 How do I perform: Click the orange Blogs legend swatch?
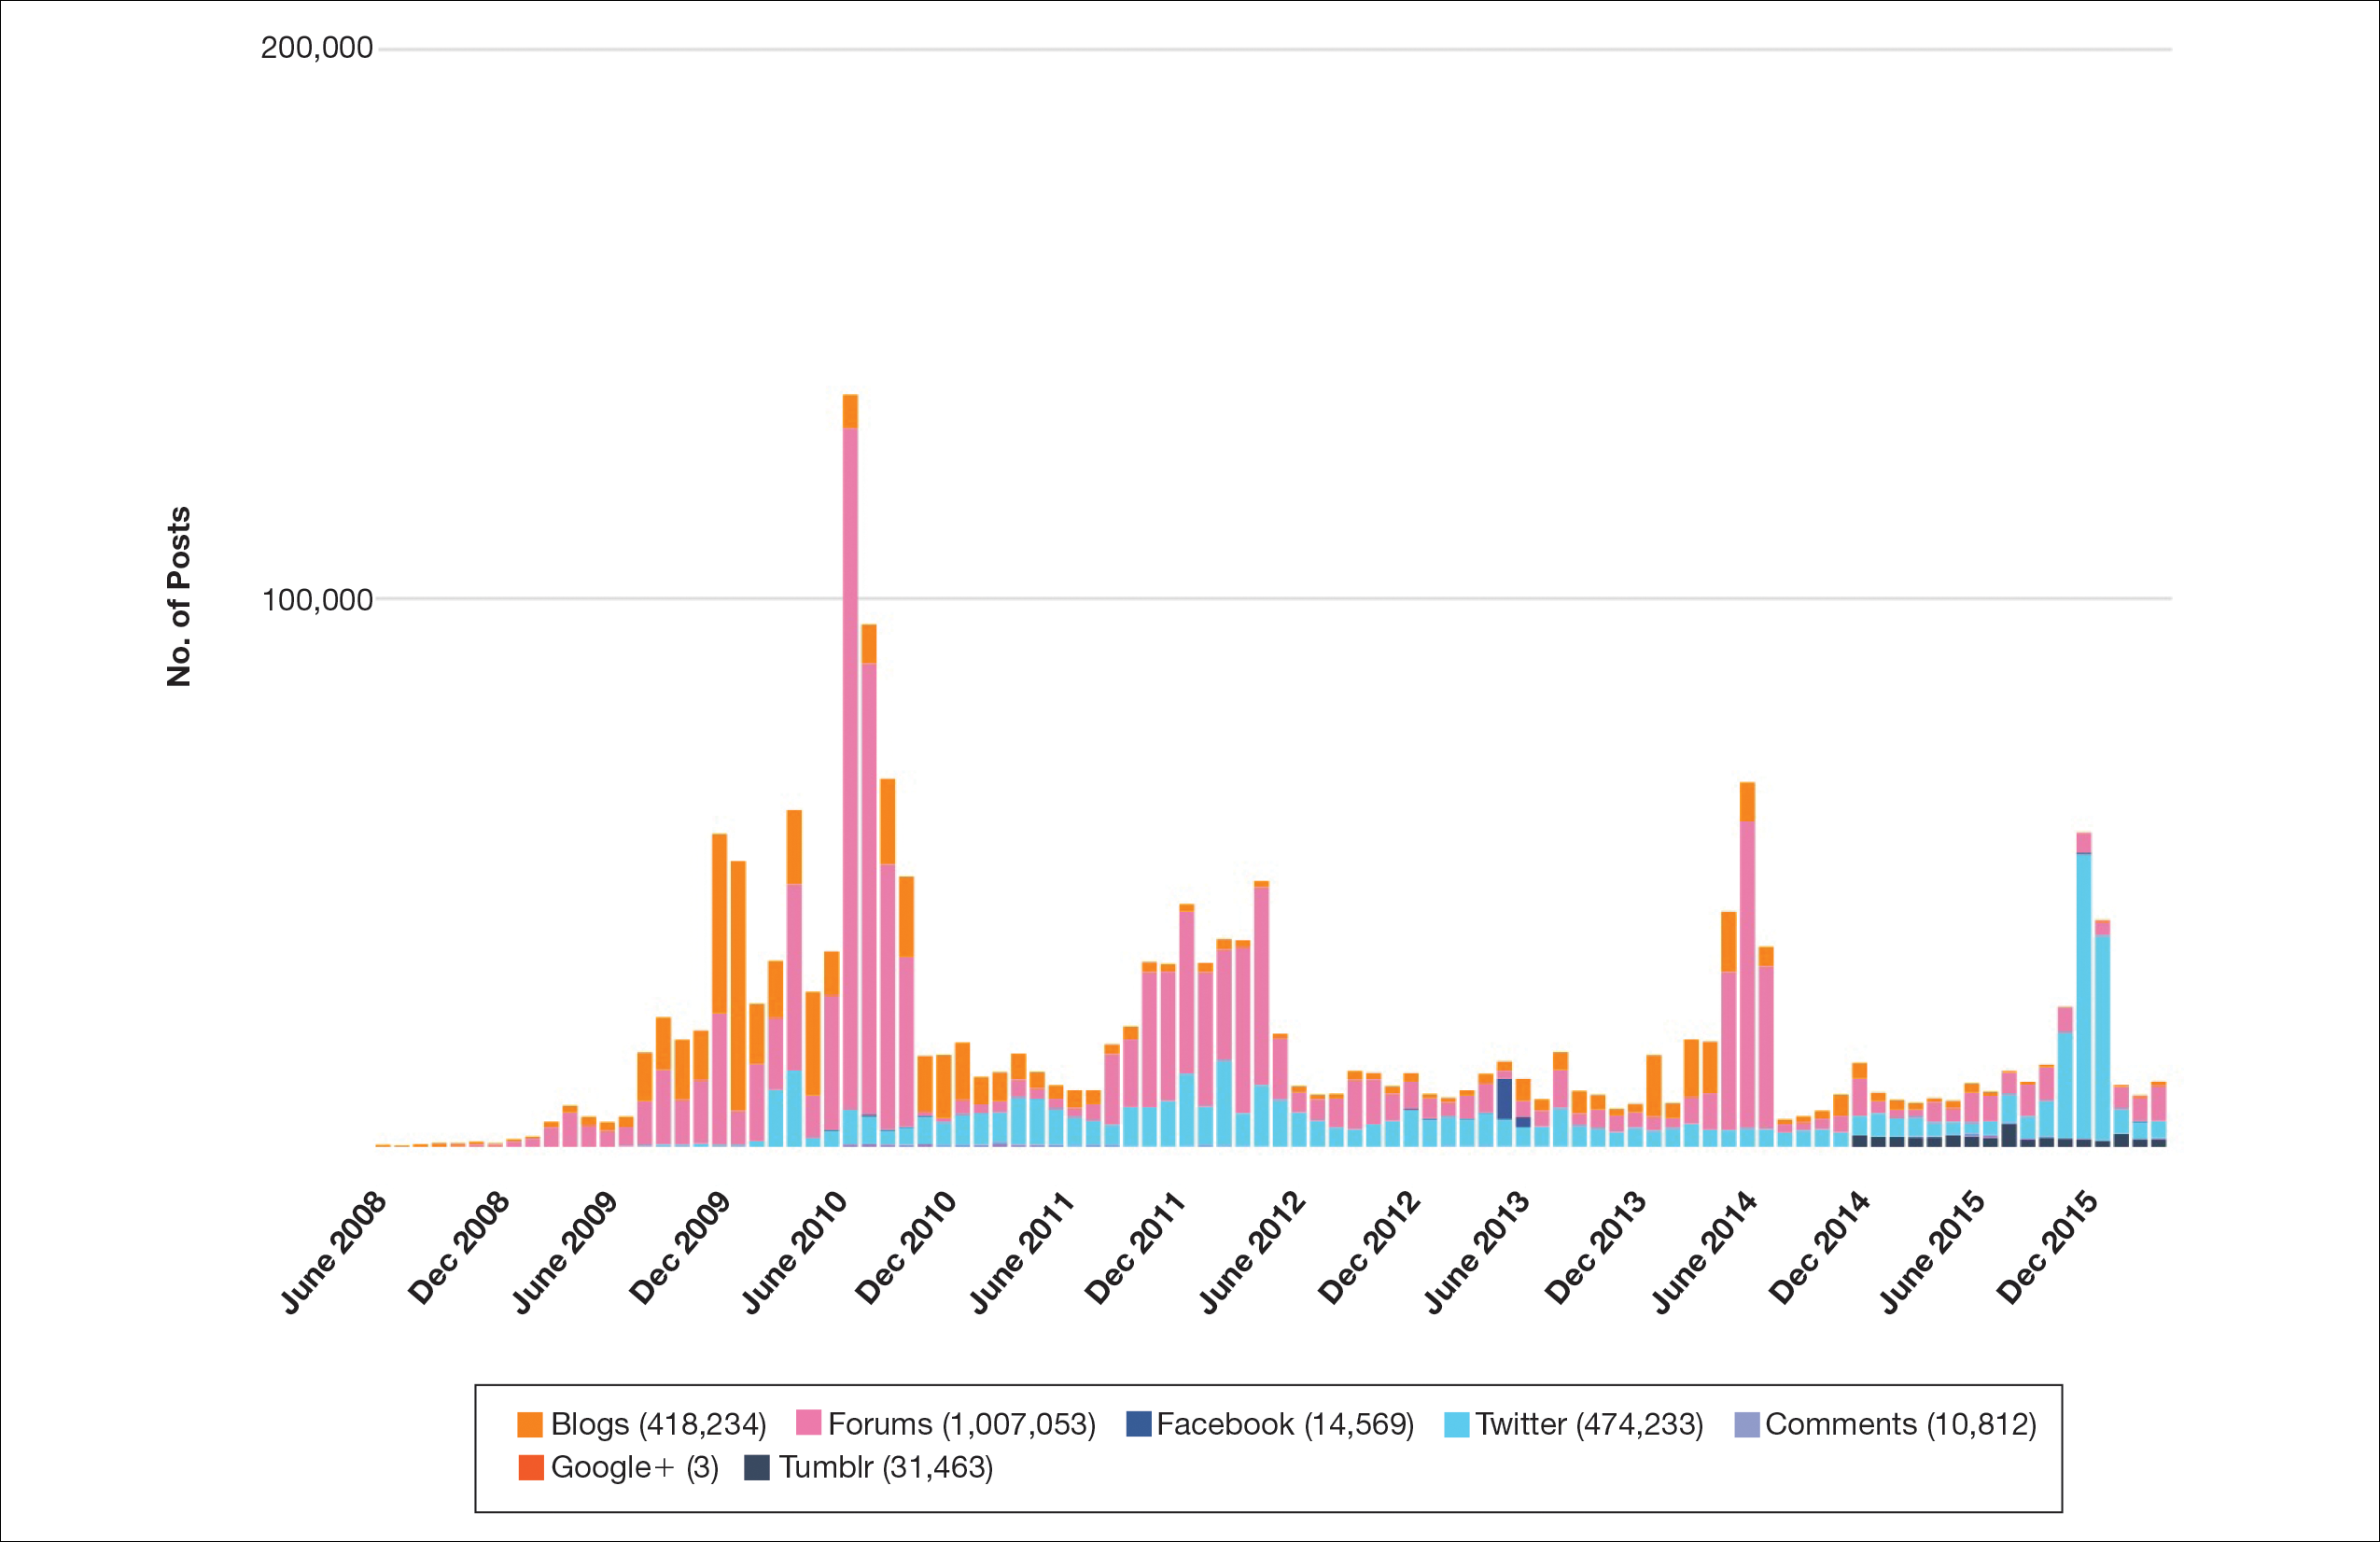tap(530, 1424)
